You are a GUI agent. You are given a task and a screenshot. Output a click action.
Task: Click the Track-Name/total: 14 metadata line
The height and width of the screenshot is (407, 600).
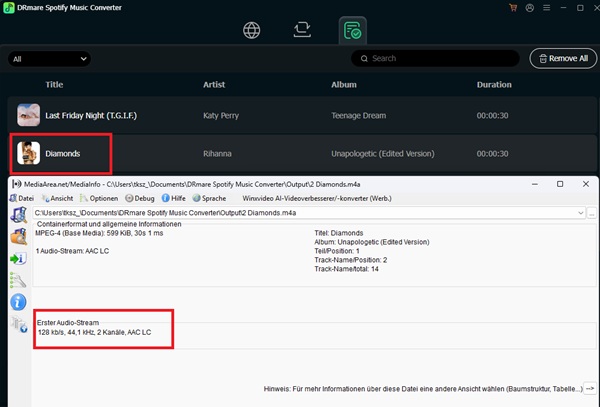[x=346, y=269]
